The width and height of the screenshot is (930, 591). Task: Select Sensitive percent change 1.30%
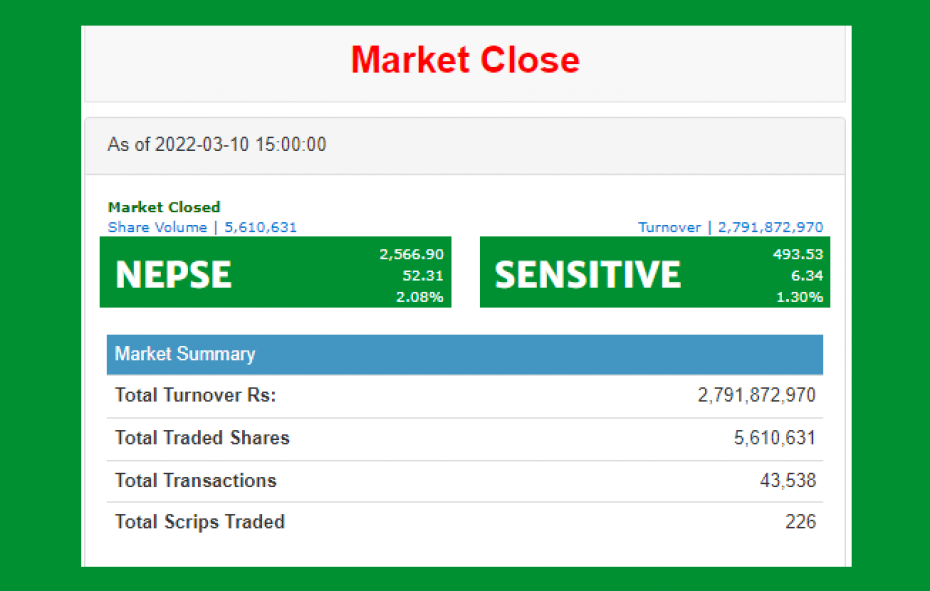pyautogui.click(x=800, y=297)
